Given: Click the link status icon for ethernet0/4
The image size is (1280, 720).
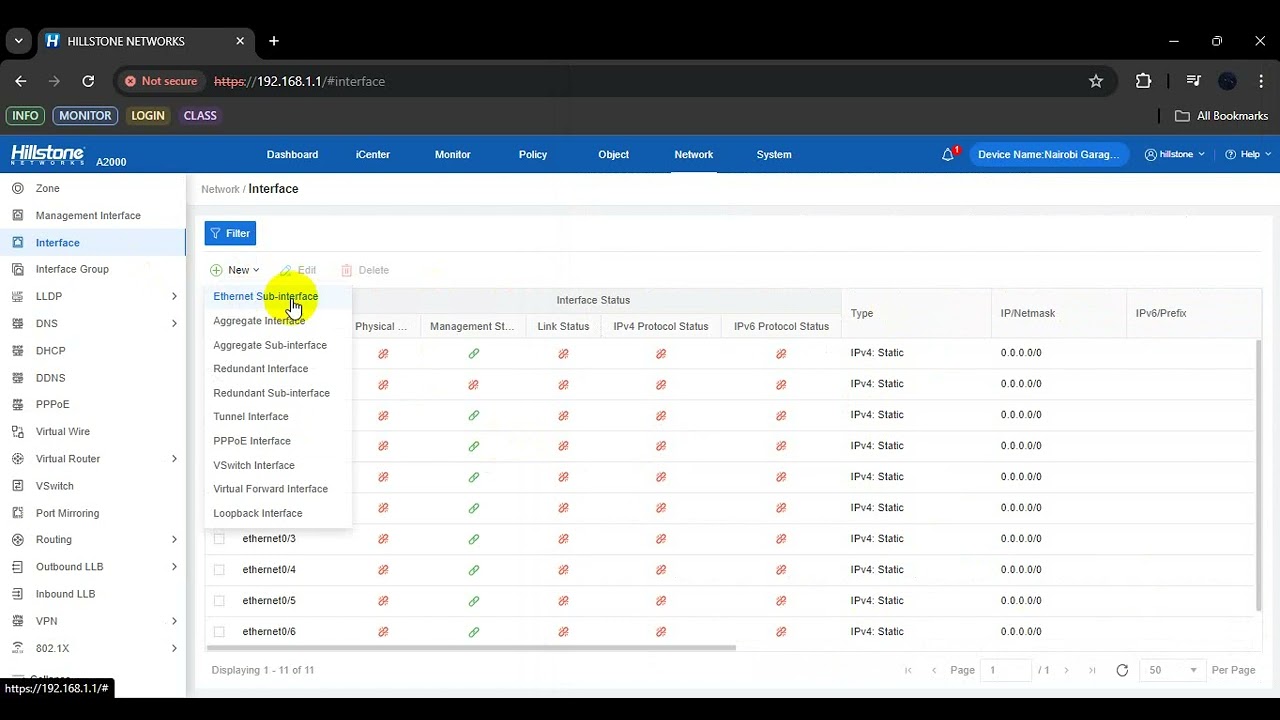Looking at the screenshot, I should tap(563, 570).
